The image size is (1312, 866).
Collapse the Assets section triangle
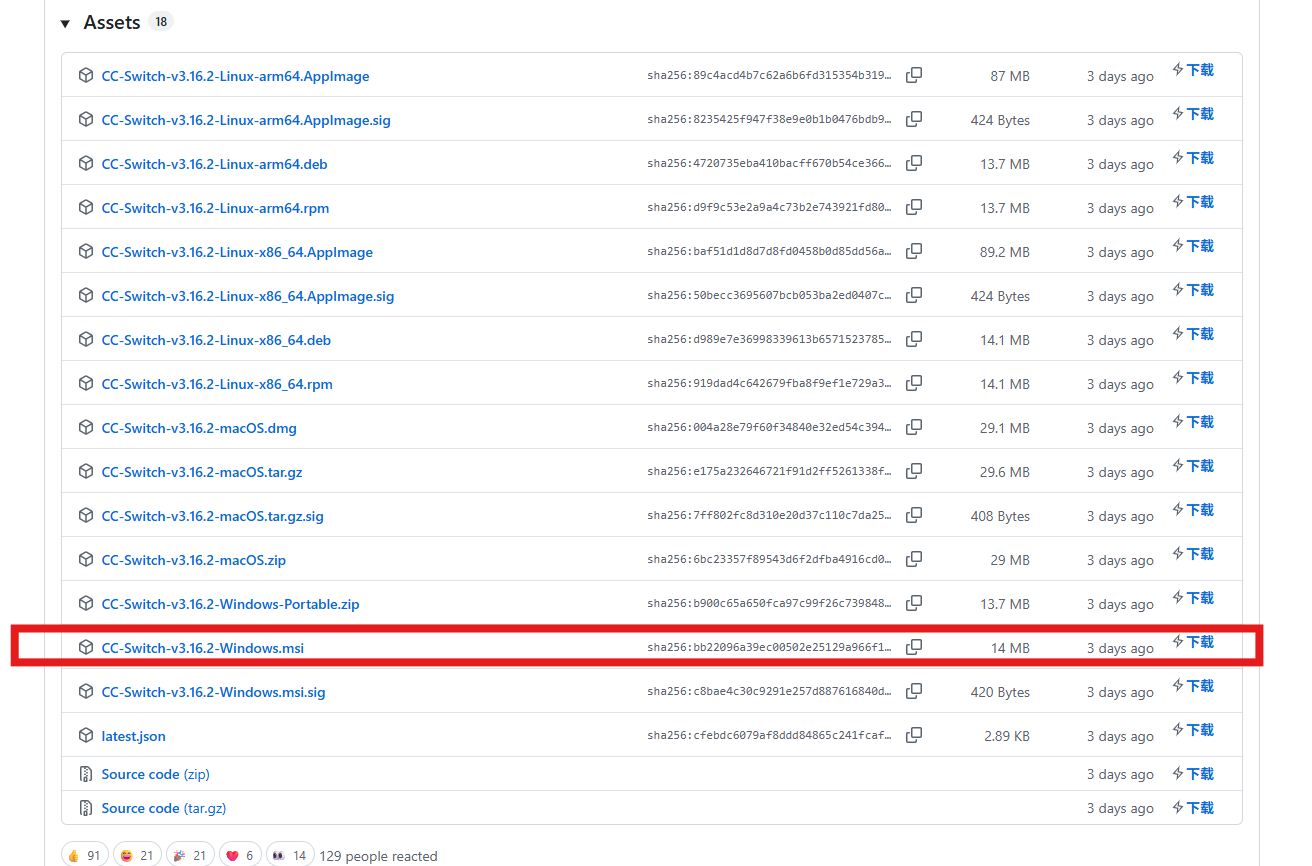(x=65, y=23)
